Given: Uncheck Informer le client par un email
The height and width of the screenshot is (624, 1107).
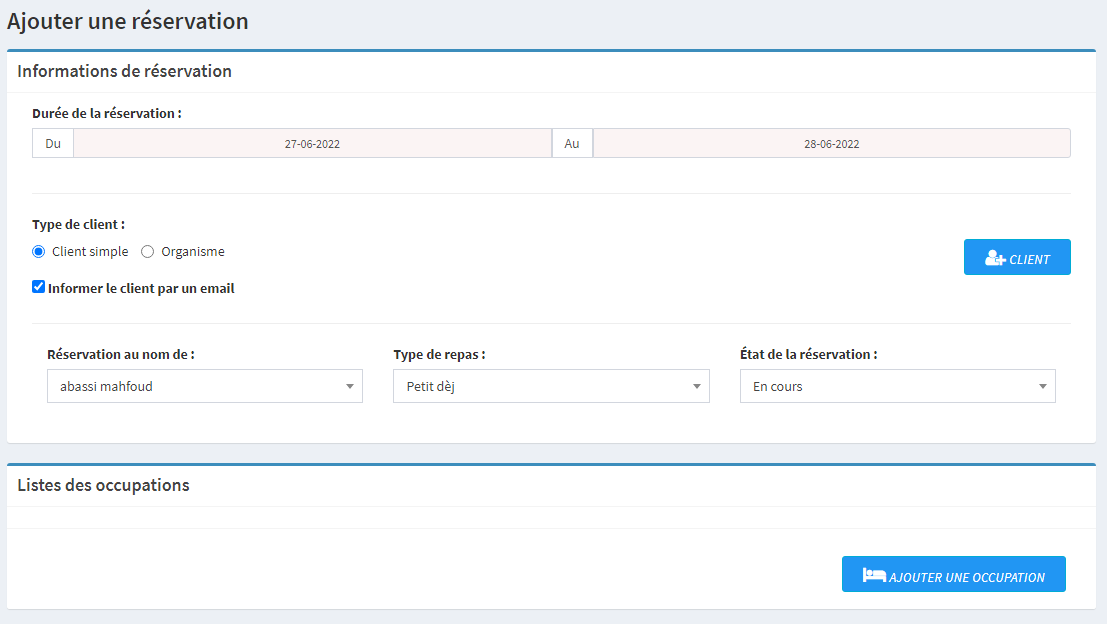Looking at the screenshot, I should (39, 287).
